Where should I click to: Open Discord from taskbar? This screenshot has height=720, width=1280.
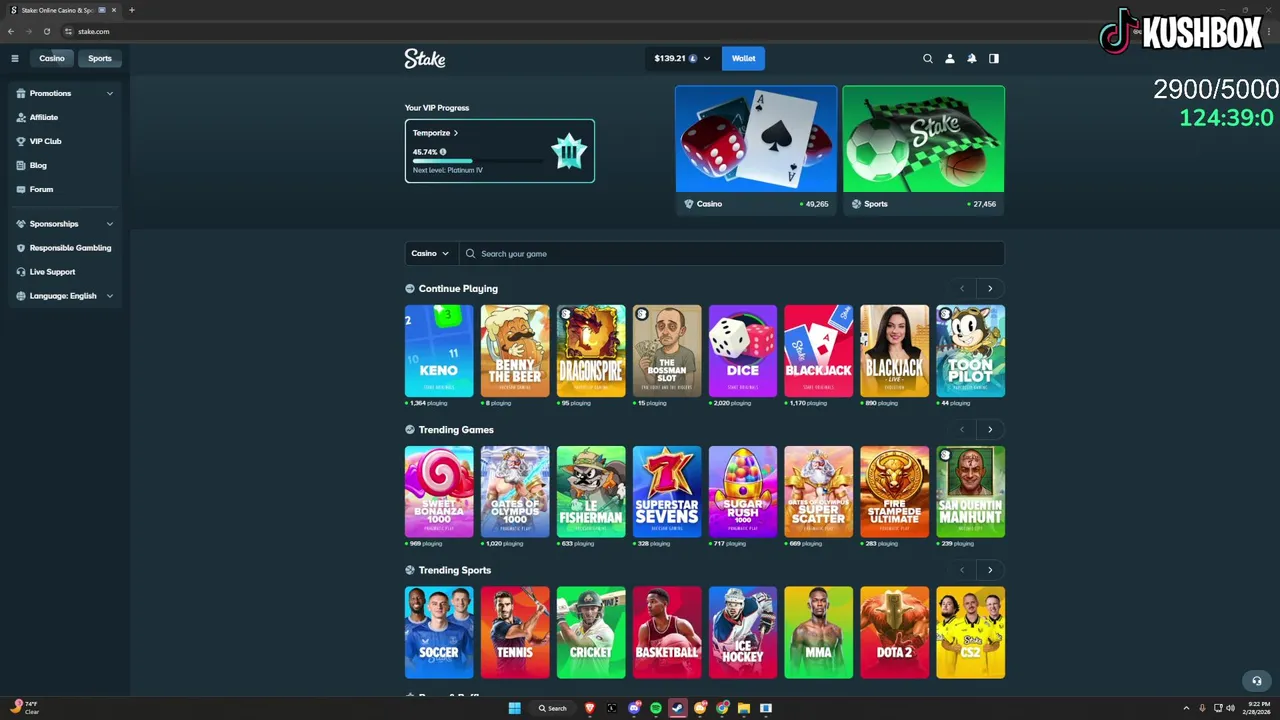tap(634, 708)
